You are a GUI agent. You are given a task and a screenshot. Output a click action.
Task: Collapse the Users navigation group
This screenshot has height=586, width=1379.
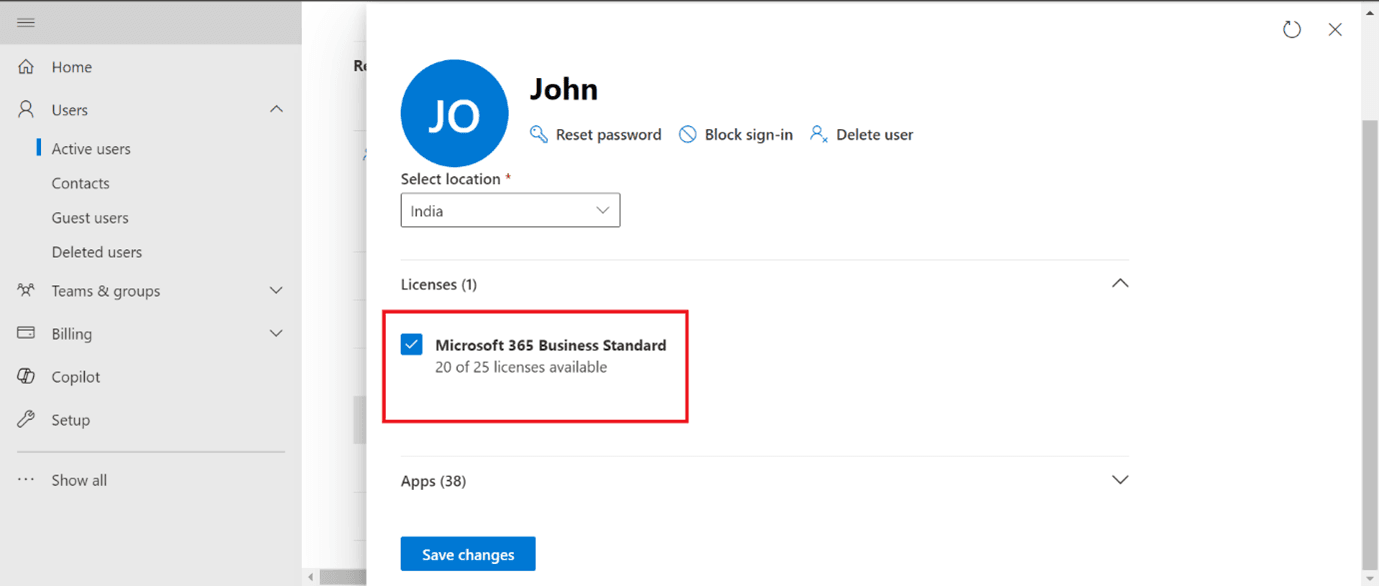[276, 109]
